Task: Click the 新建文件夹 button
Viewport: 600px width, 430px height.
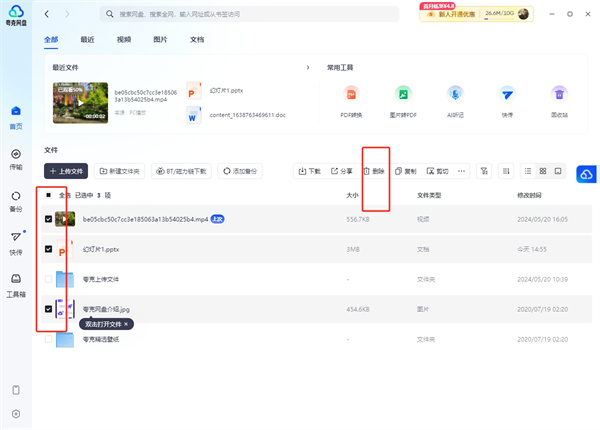Action: click(119, 171)
